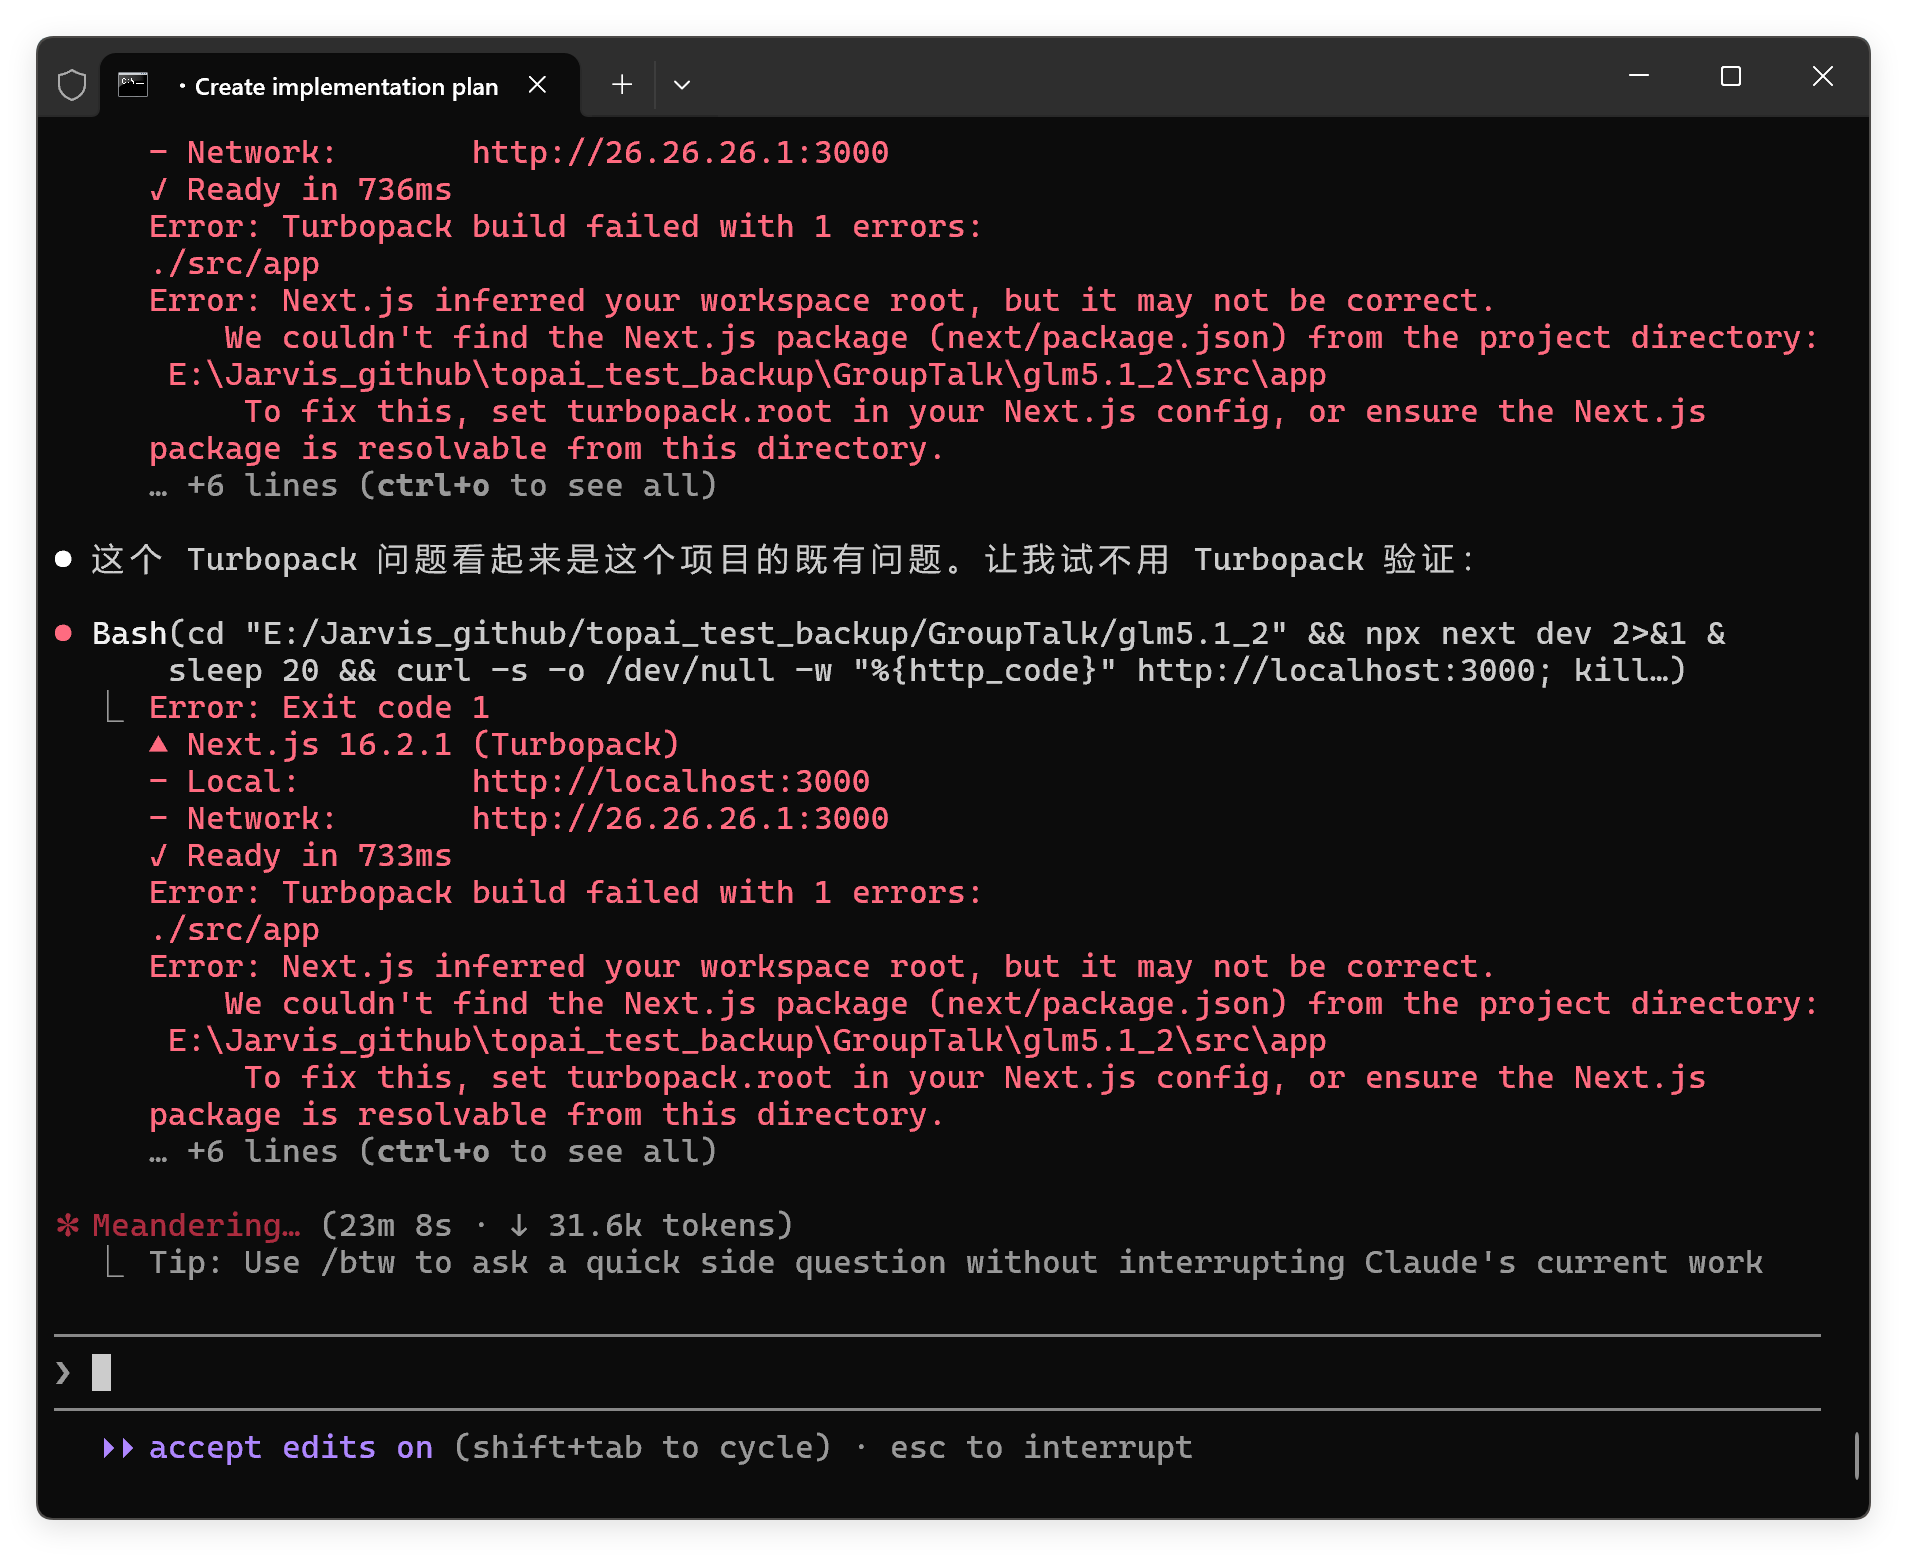The width and height of the screenshot is (1907, 1556).
Task: Click into the Claude prompt input field
Action: [900, 1372]
